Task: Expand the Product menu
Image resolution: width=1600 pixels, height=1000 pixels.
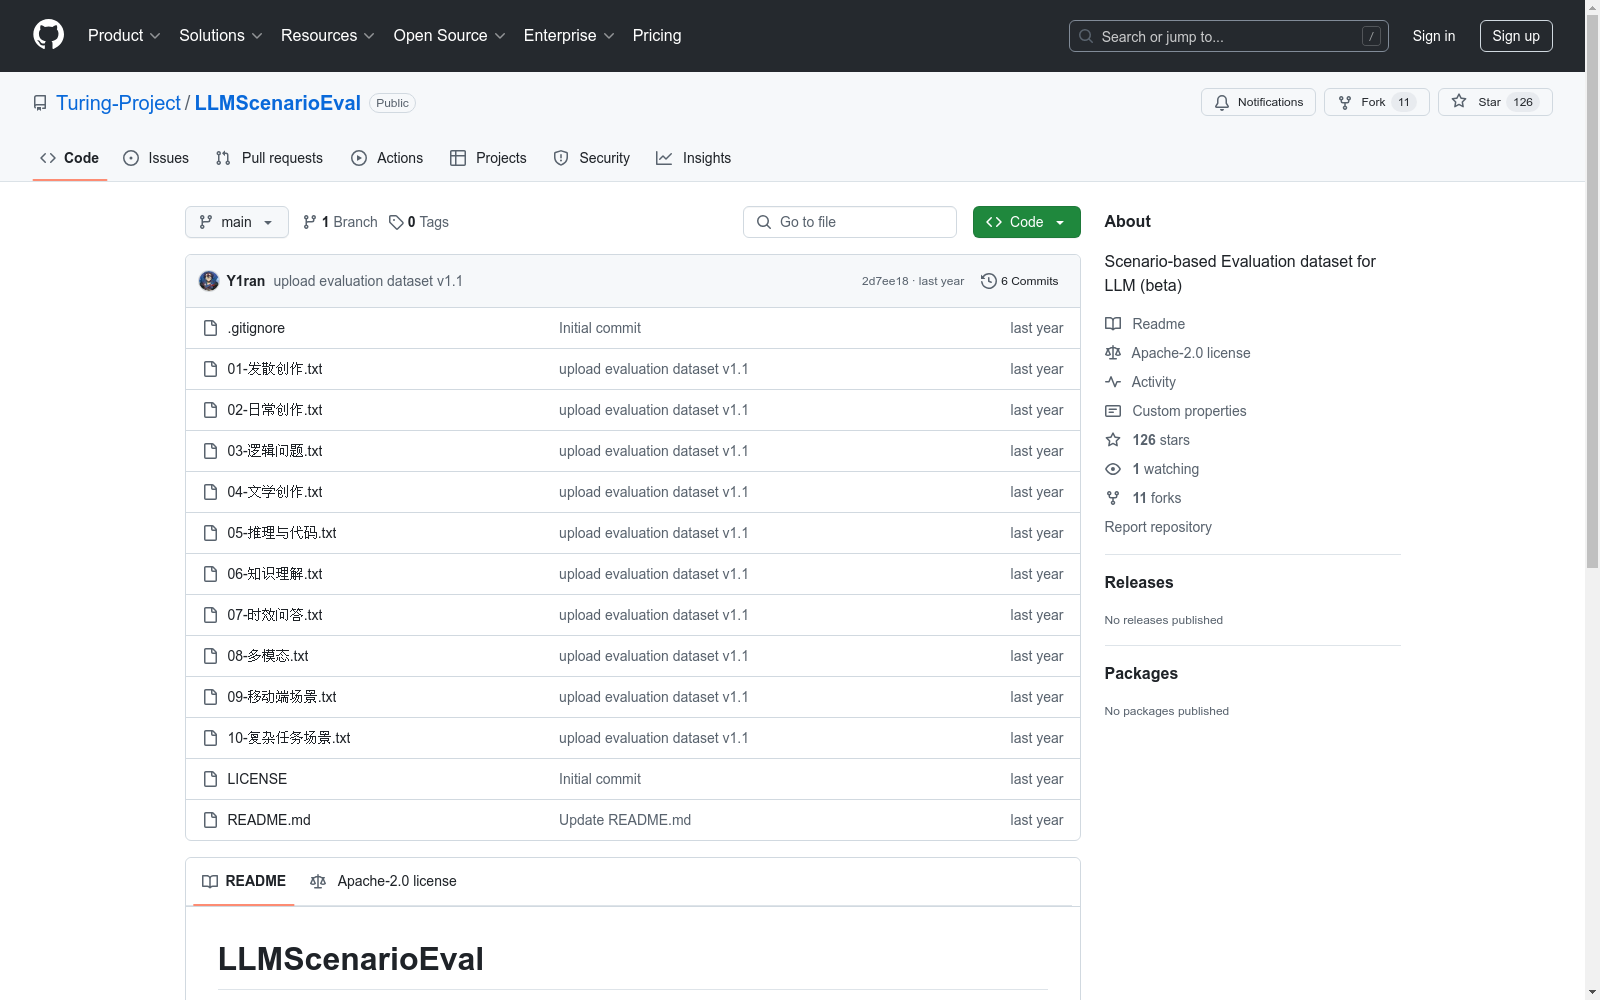Action: coord(124,36)
